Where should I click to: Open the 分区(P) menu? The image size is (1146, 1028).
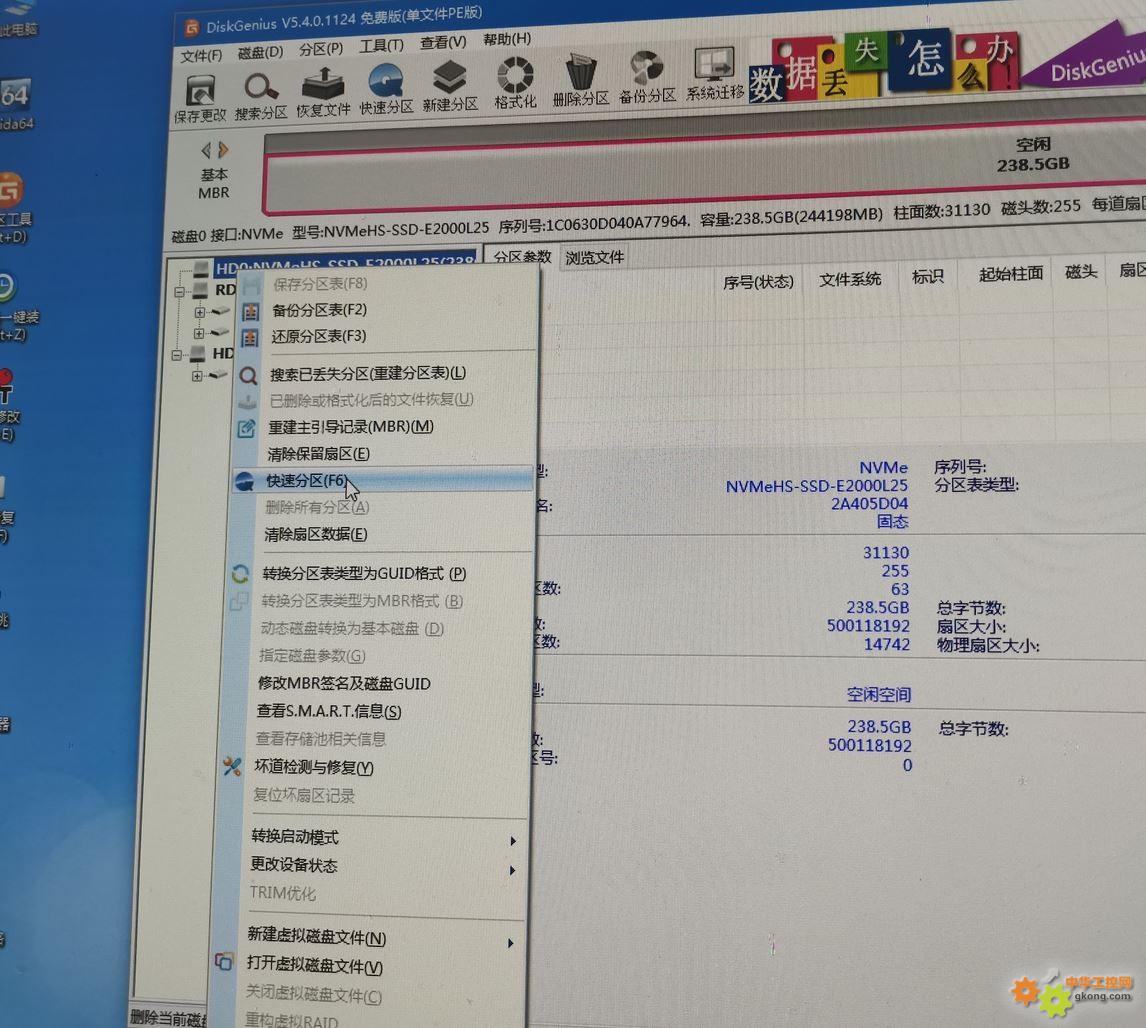coord(321,49)
